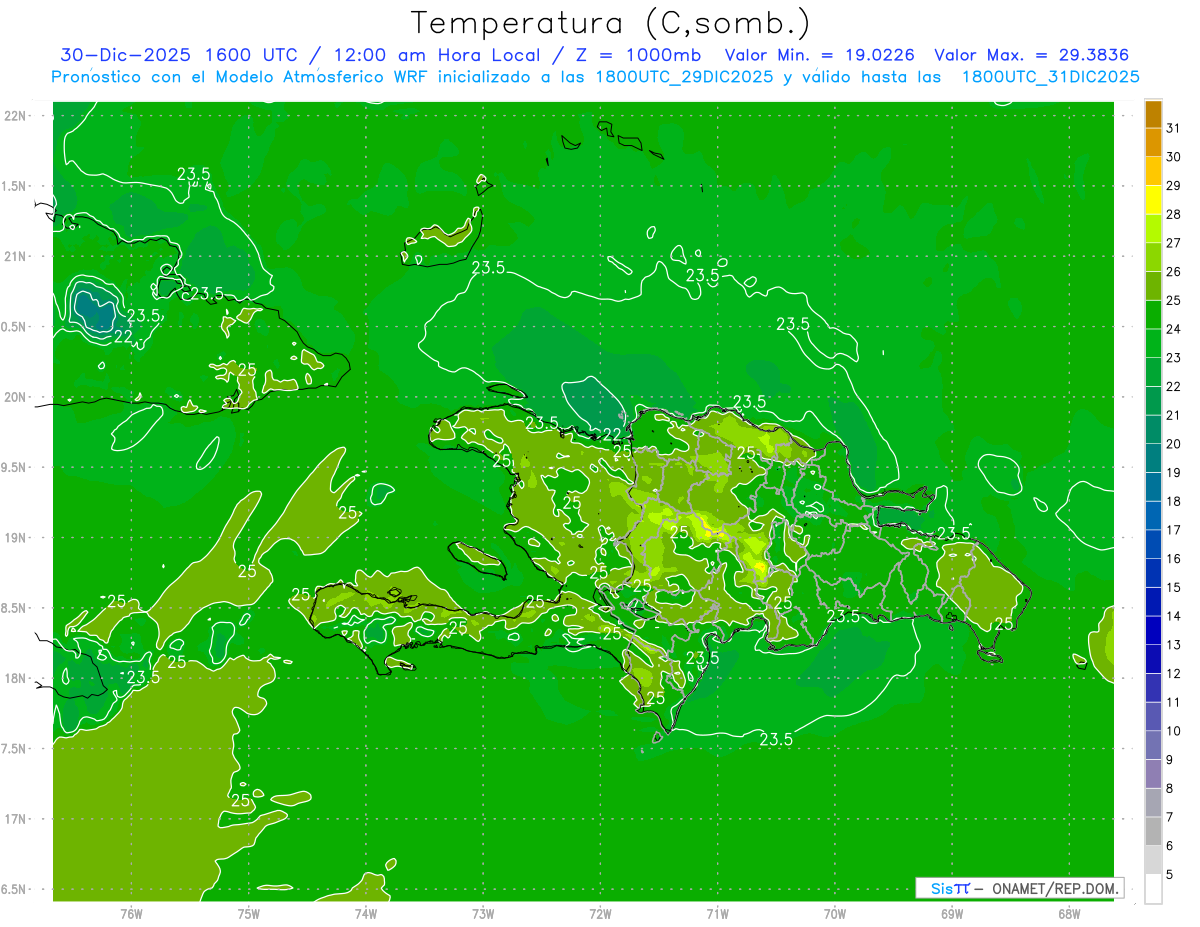This screenshot has height=927, width=1200.
Task: Click the "28" label on the color scale
Action: click(1174, 214)
